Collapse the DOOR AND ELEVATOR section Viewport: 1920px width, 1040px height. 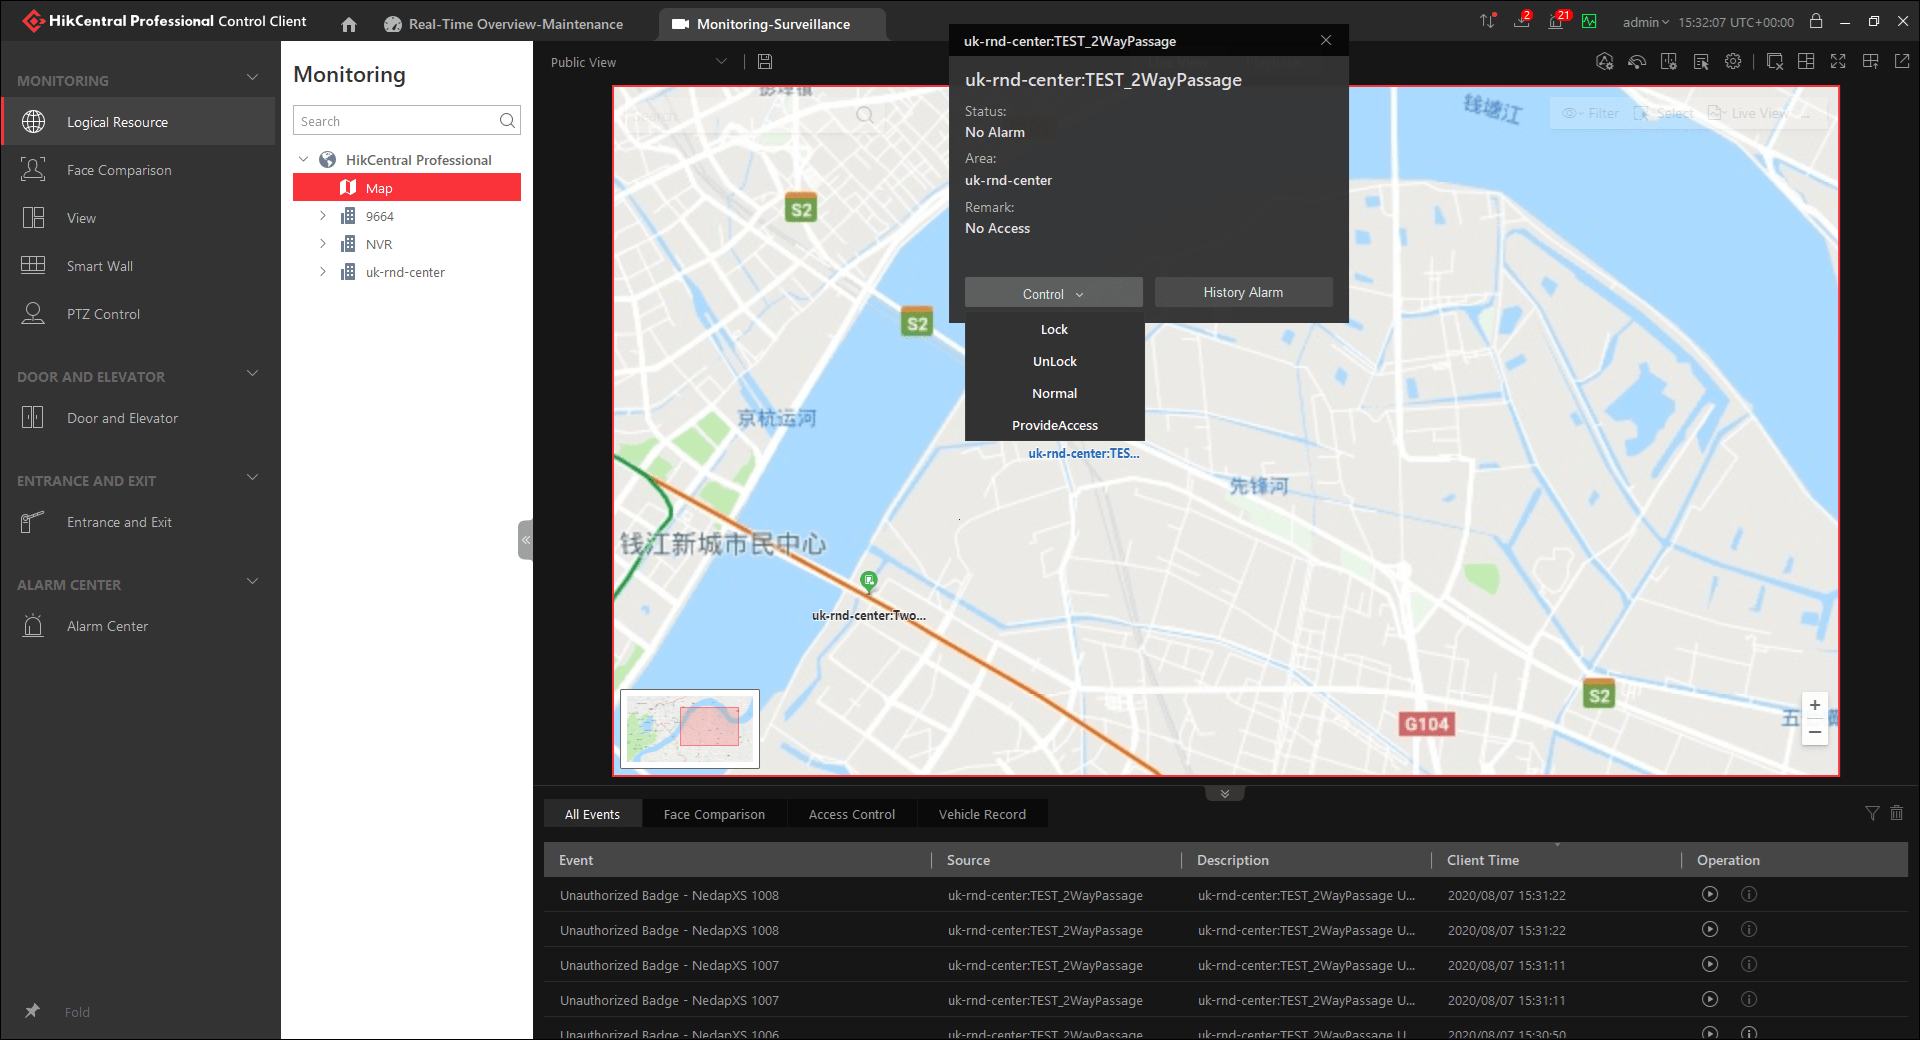point(253,374)
